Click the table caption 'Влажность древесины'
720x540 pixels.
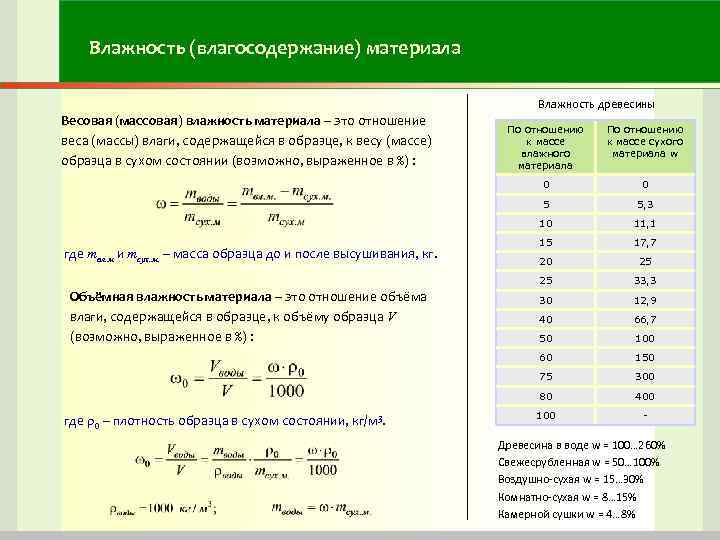[596, 105]
